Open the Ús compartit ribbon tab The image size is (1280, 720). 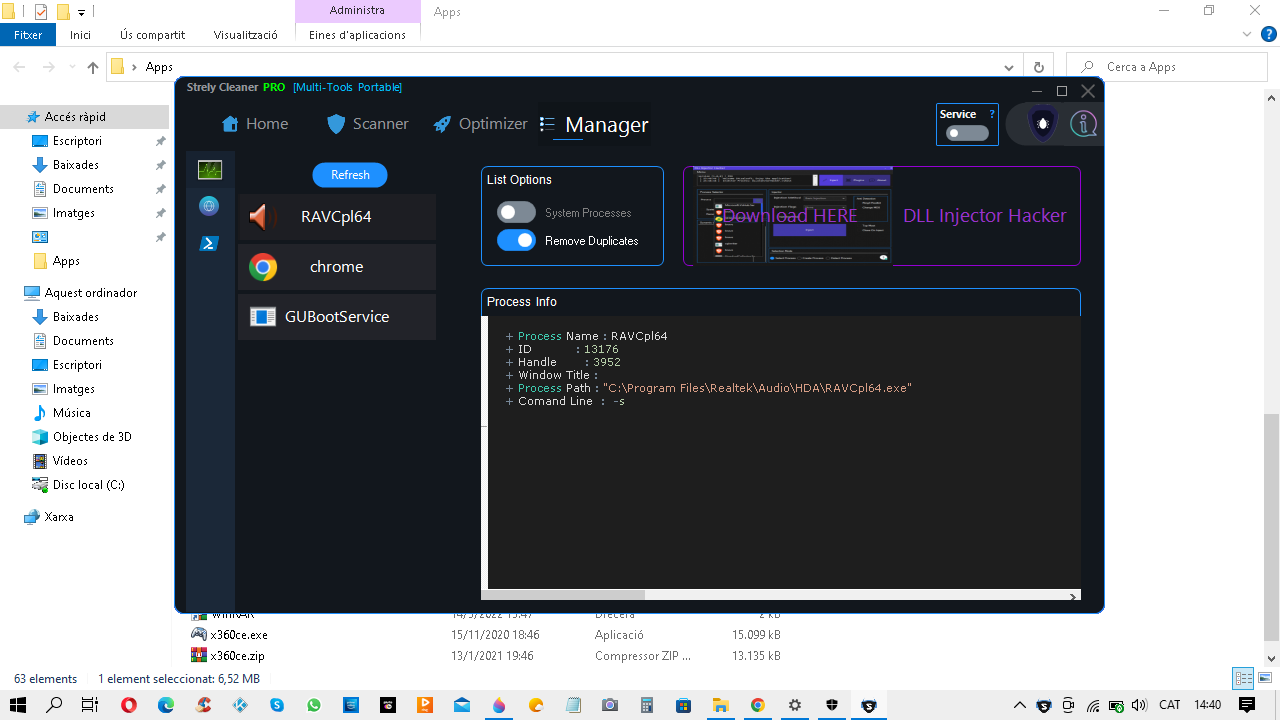coord(152,34)
